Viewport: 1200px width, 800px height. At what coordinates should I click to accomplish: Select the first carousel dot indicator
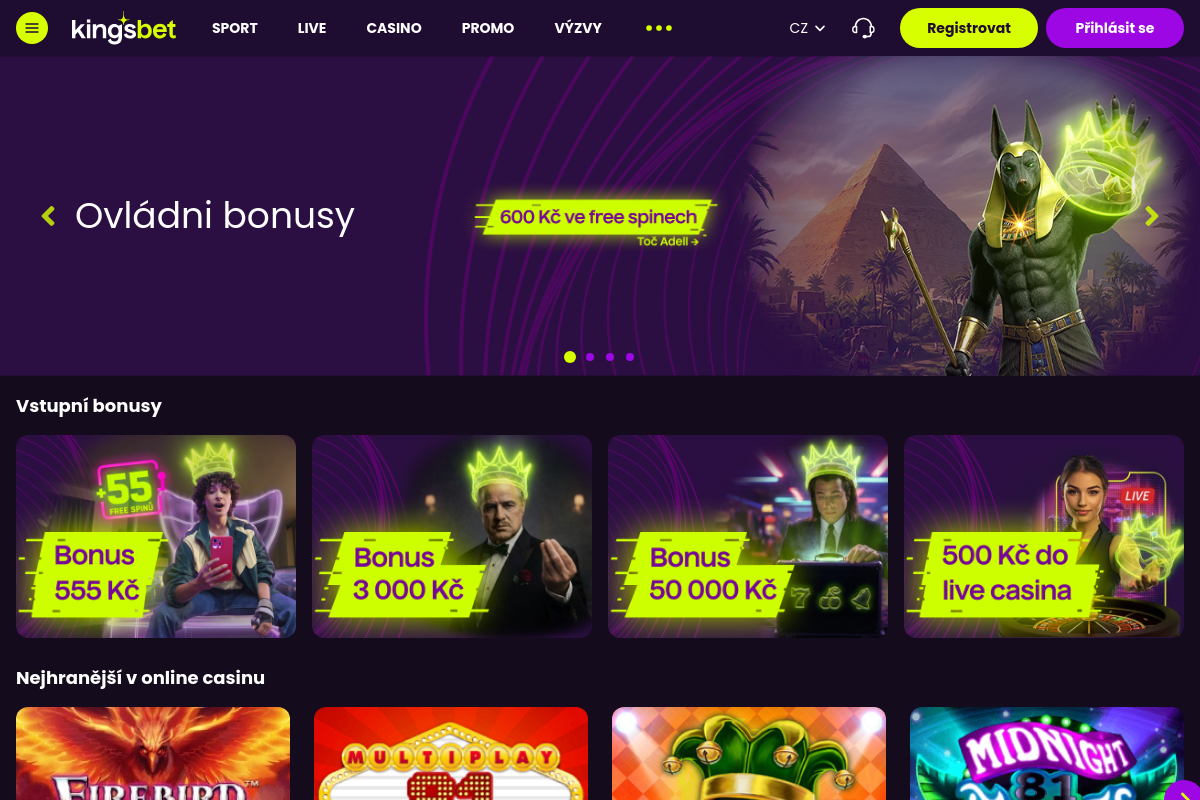coord(570,357)
